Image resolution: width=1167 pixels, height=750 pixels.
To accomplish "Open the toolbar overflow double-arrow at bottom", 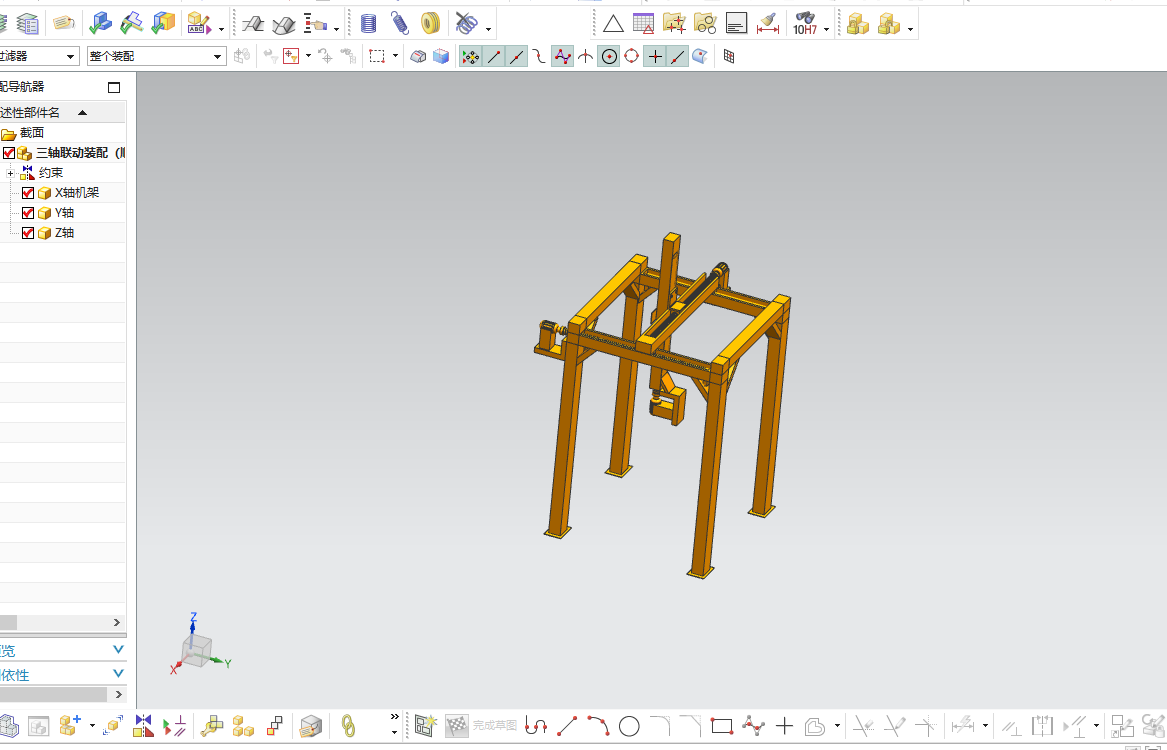I will (x=394, y=717).
